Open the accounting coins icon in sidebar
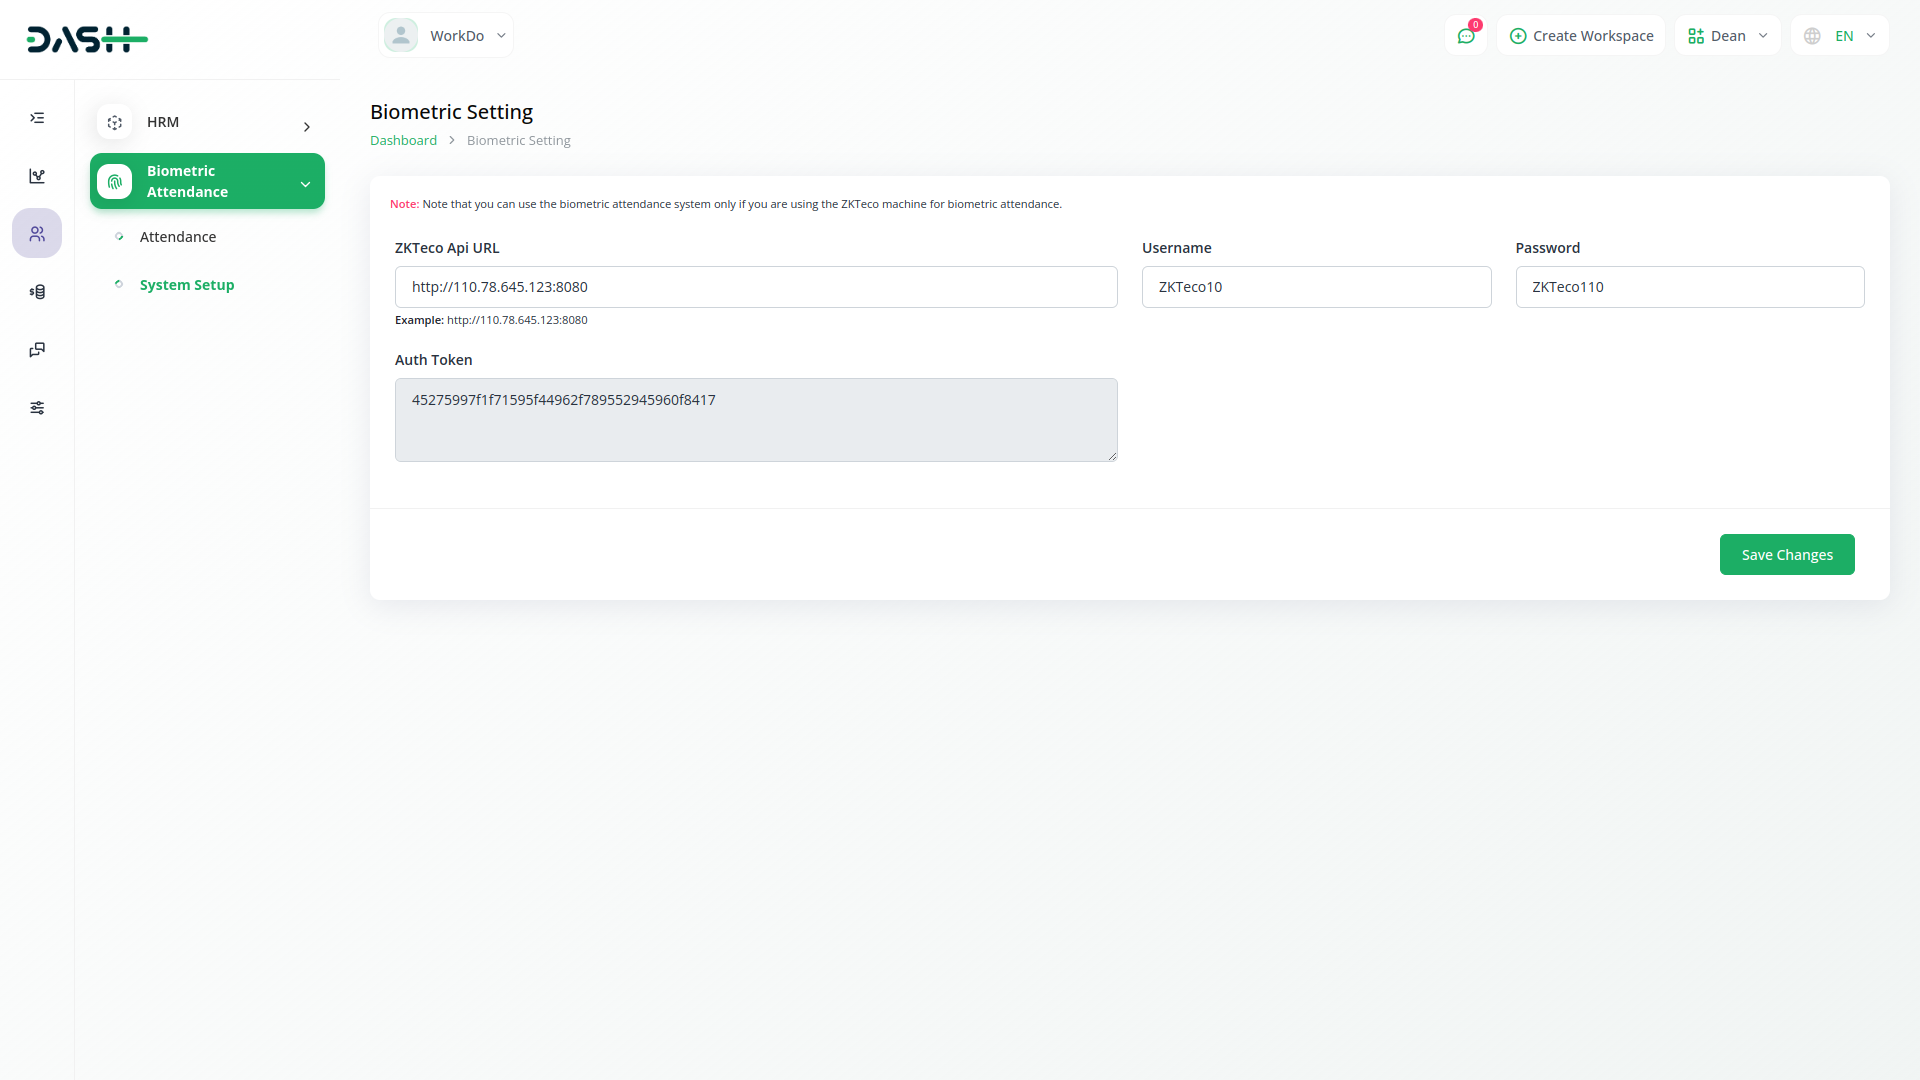 [x=37, y=292]
